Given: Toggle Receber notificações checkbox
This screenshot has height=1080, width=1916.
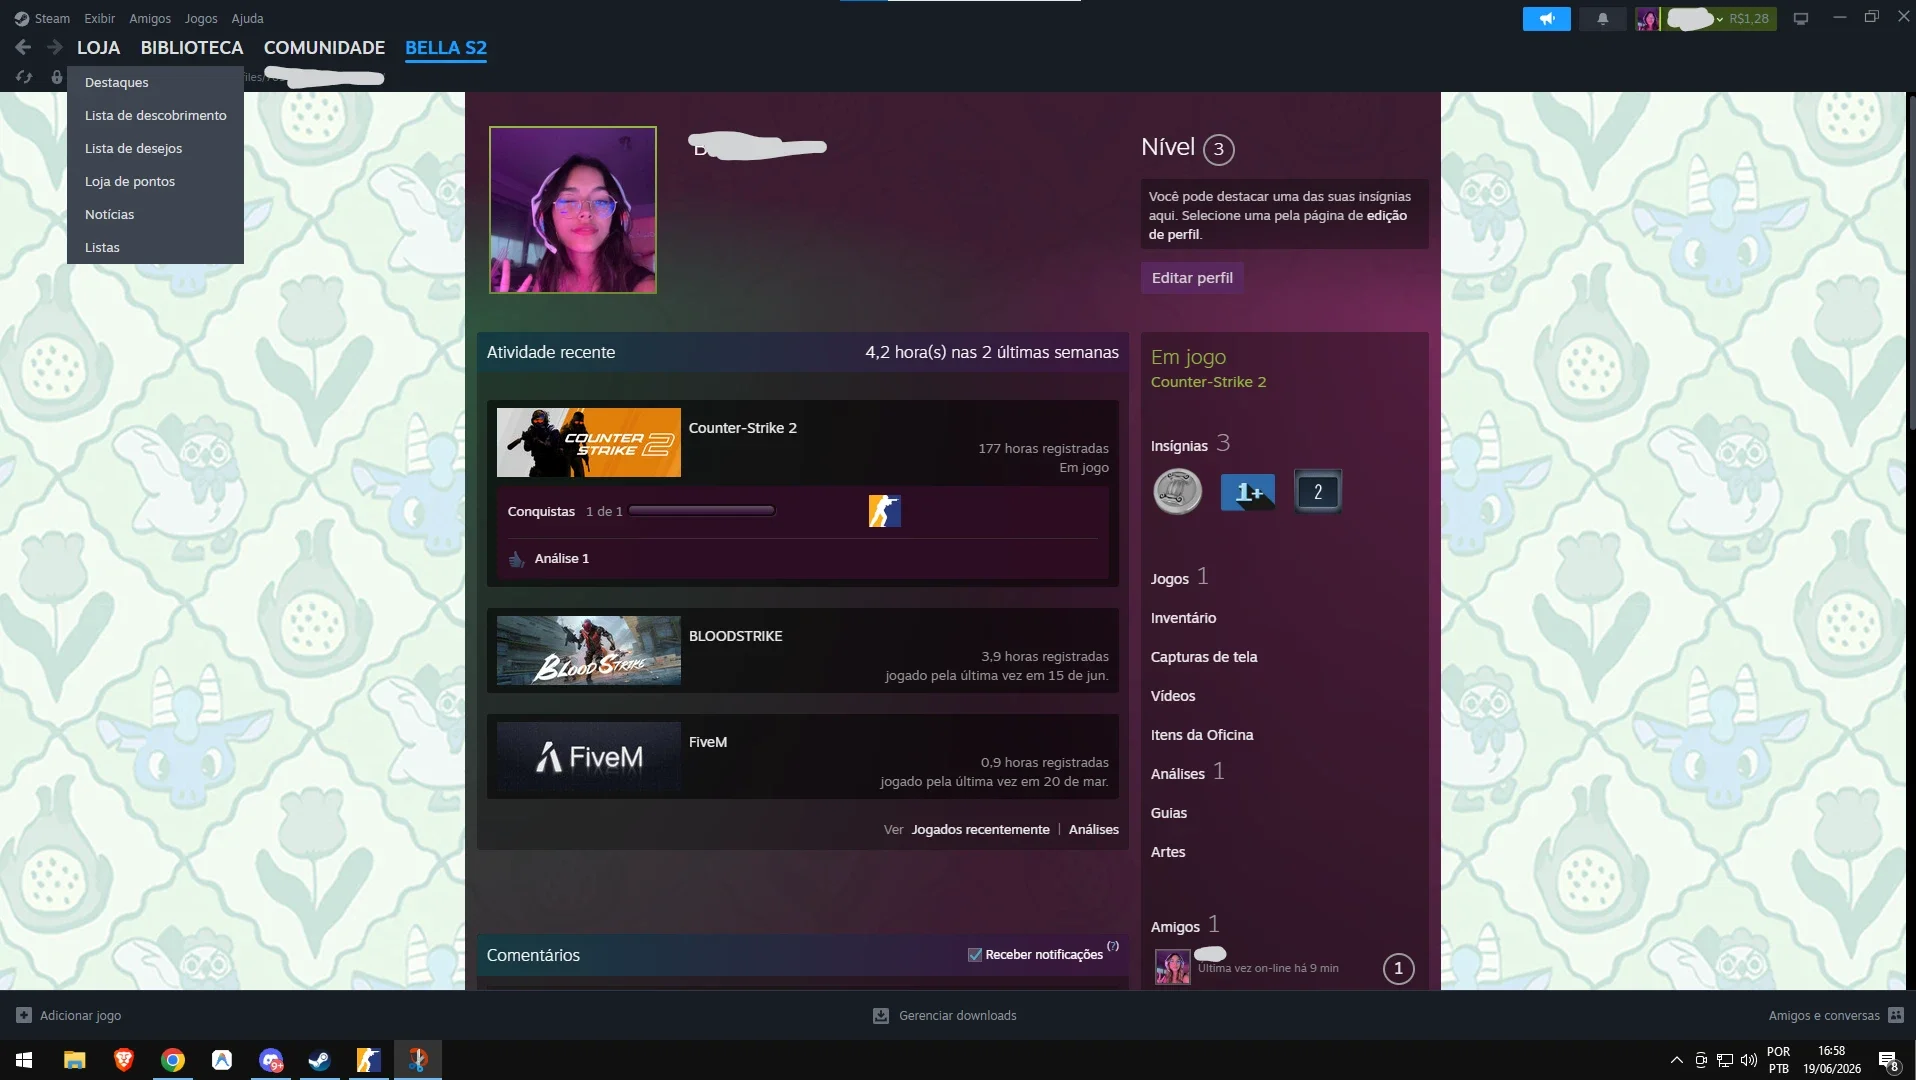Looking at the screenshot, I should [975, 955].
